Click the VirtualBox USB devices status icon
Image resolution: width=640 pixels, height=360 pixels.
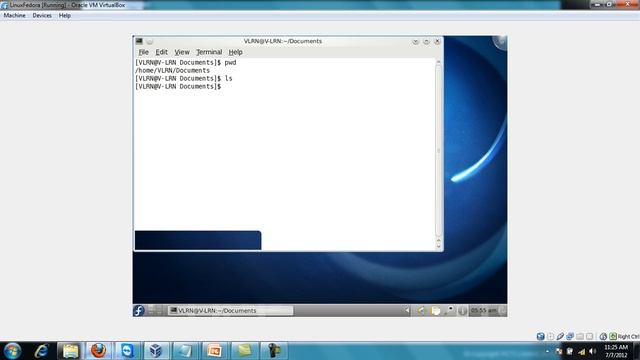560,336
